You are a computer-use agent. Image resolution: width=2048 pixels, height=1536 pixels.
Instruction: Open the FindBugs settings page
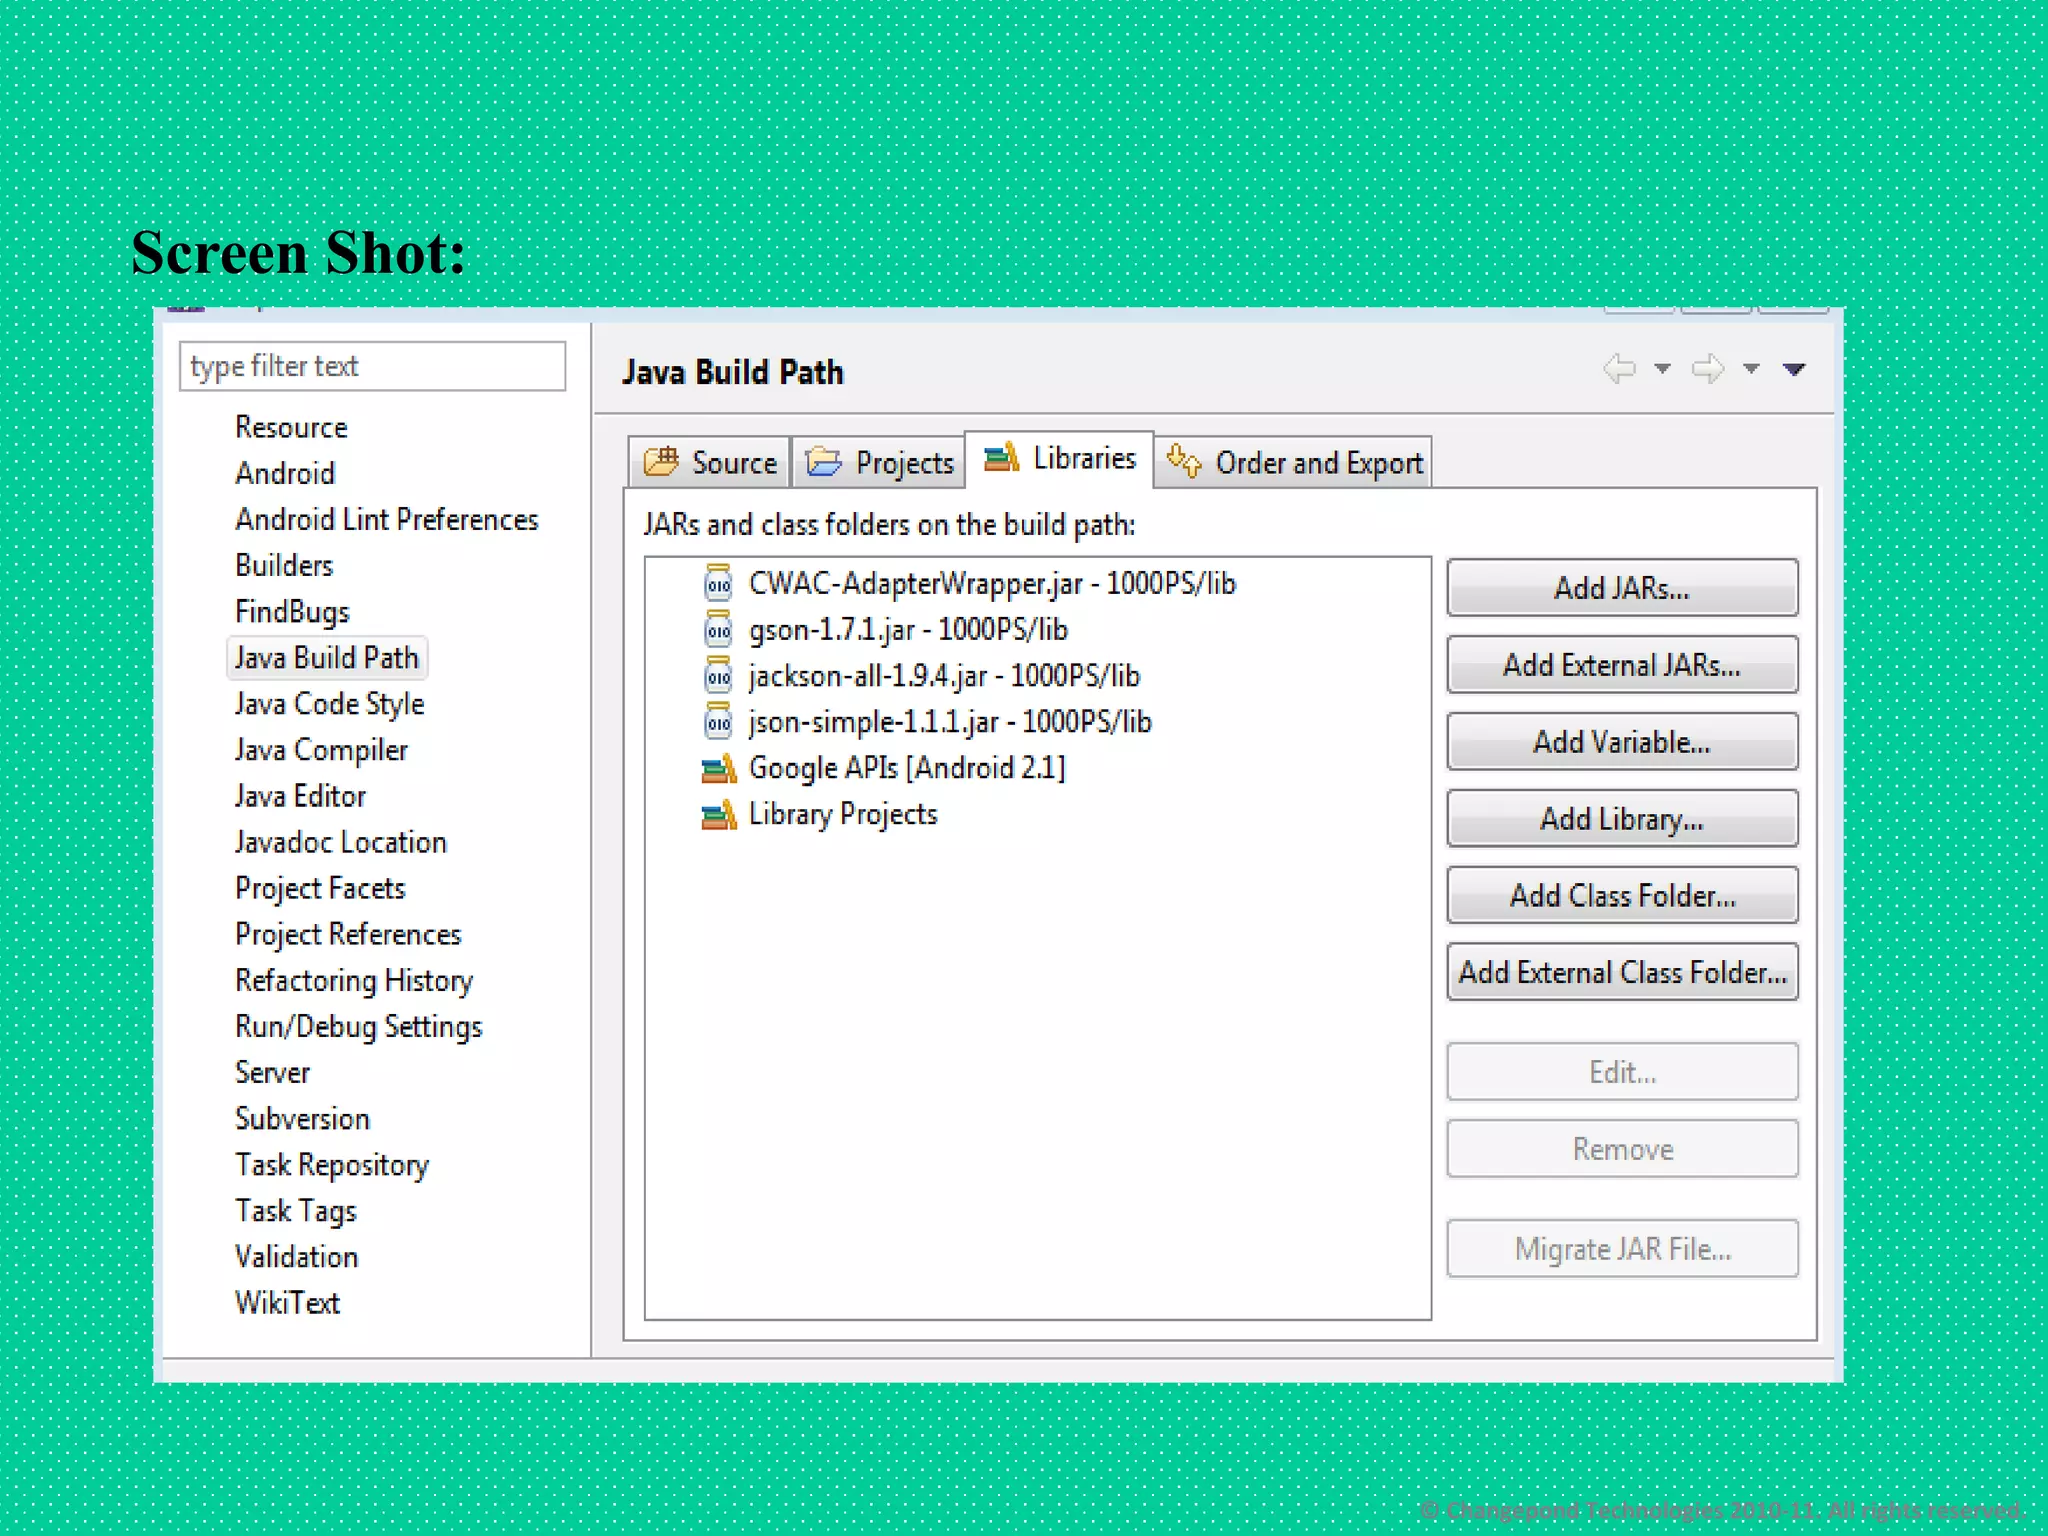click(x=292, y=611)
